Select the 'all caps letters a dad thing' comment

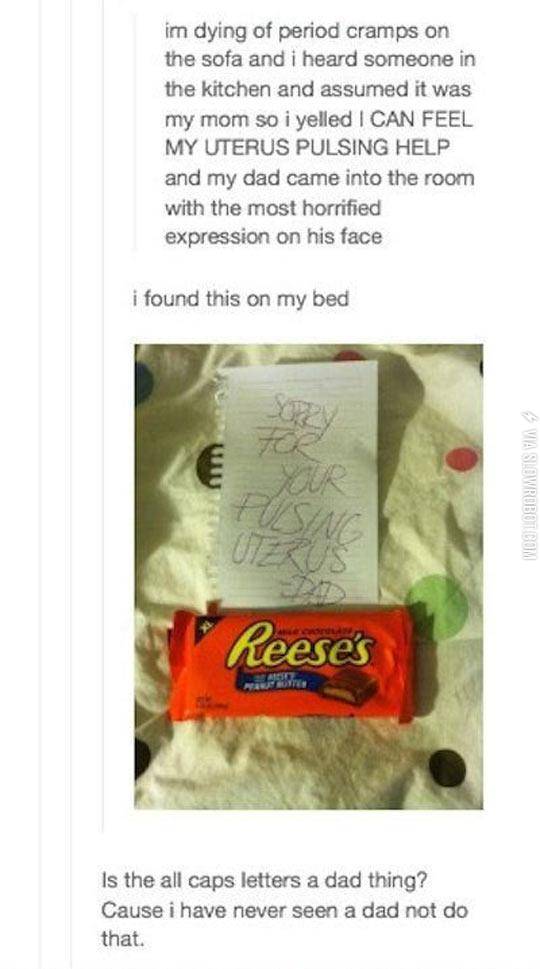284,910
